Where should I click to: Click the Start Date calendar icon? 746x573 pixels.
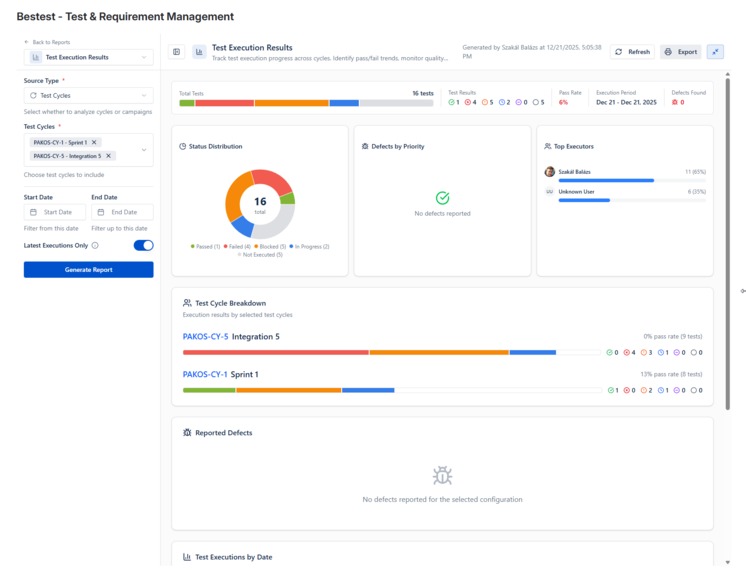tap(33, 212)
